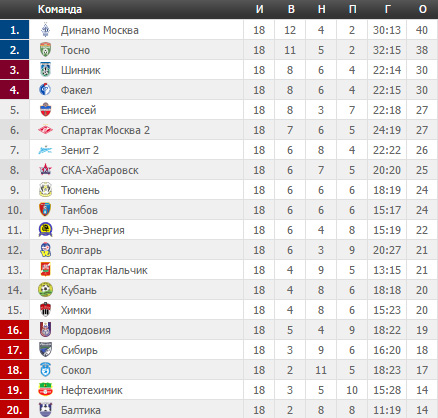Open the Енисей team page link
This screenshot has height=418, width=438.
pyautogui.click(x=79, y=110)
